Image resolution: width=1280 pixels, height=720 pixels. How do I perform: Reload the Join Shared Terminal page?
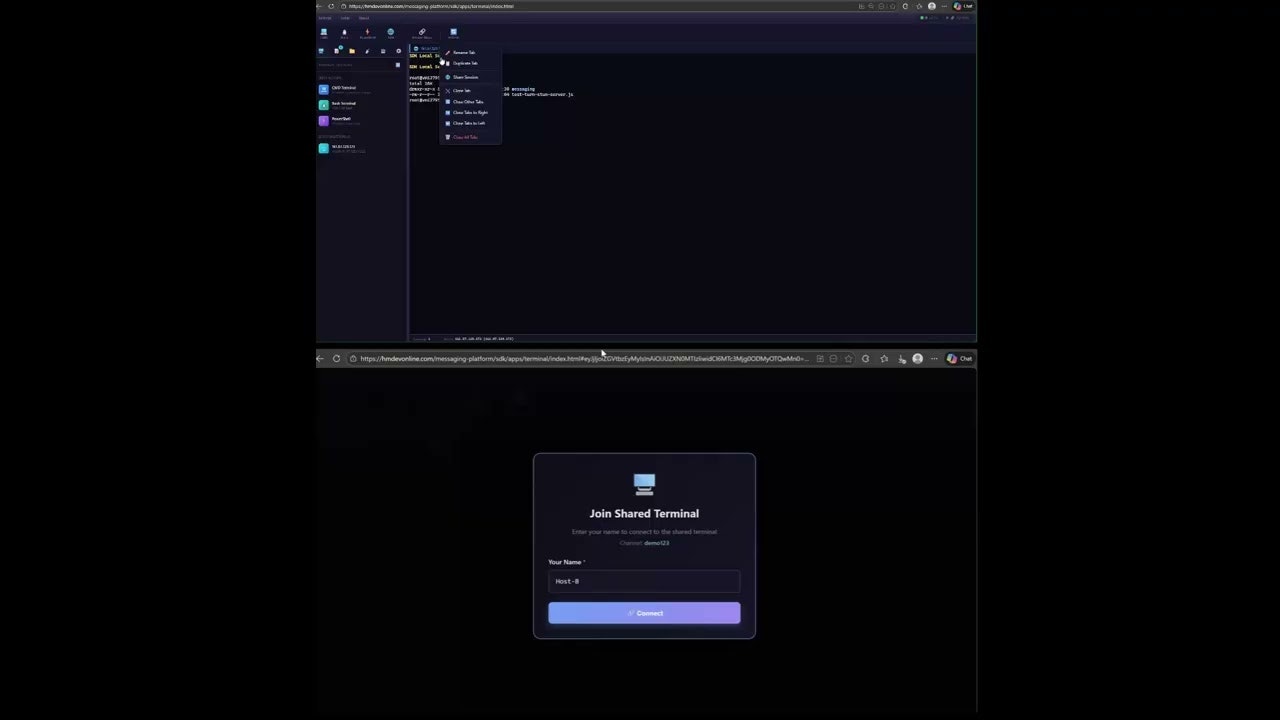pyautogui.click(x=336, y=358)
